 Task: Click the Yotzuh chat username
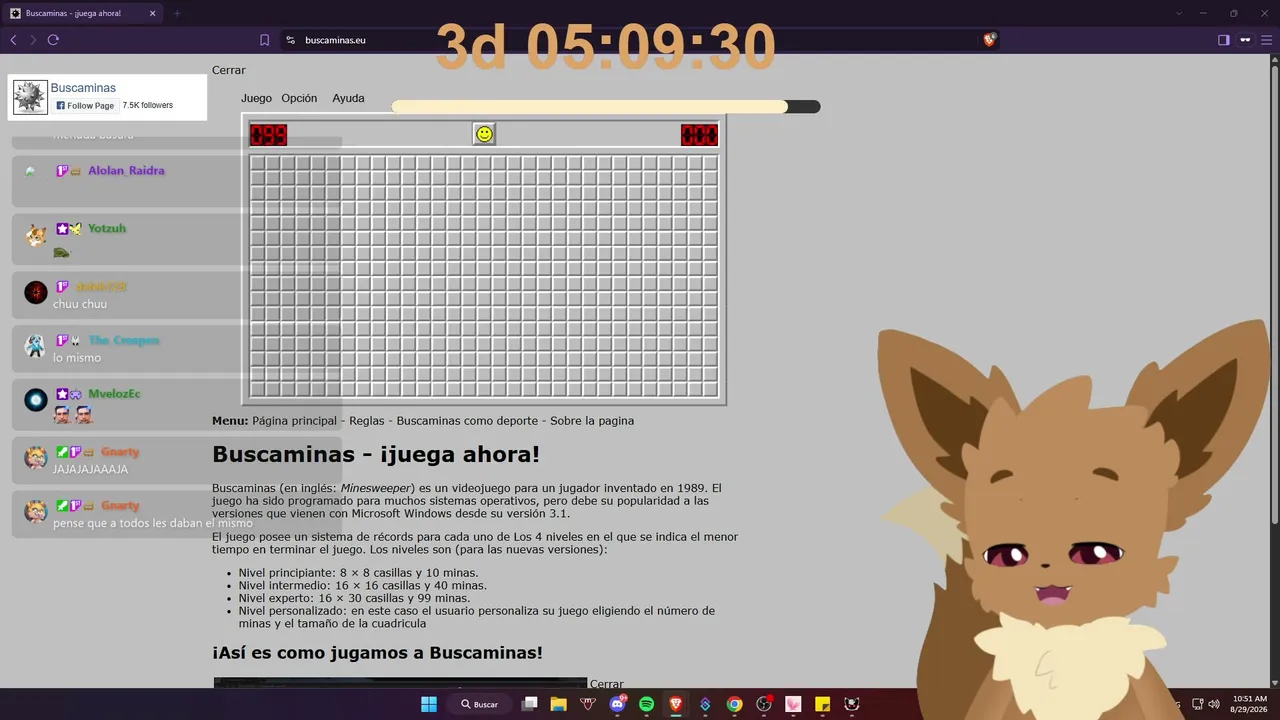tap(107, 229)
